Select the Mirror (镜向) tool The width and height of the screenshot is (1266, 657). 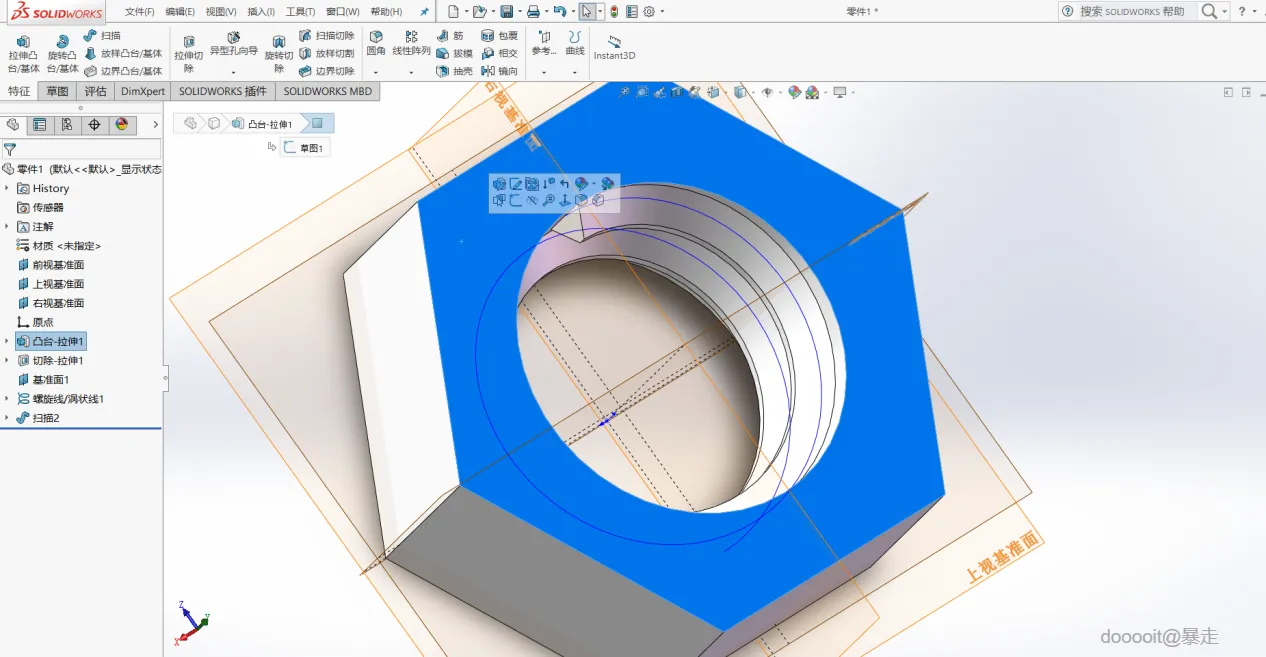pos(500,71)
